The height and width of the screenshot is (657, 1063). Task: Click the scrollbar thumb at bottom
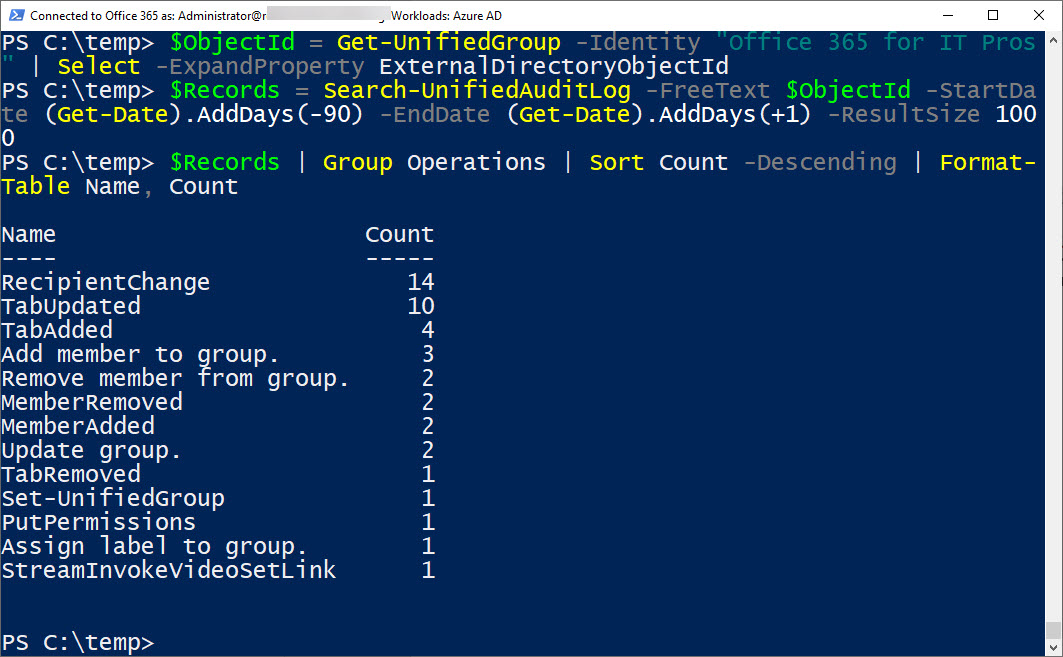tap(1053, 630)
